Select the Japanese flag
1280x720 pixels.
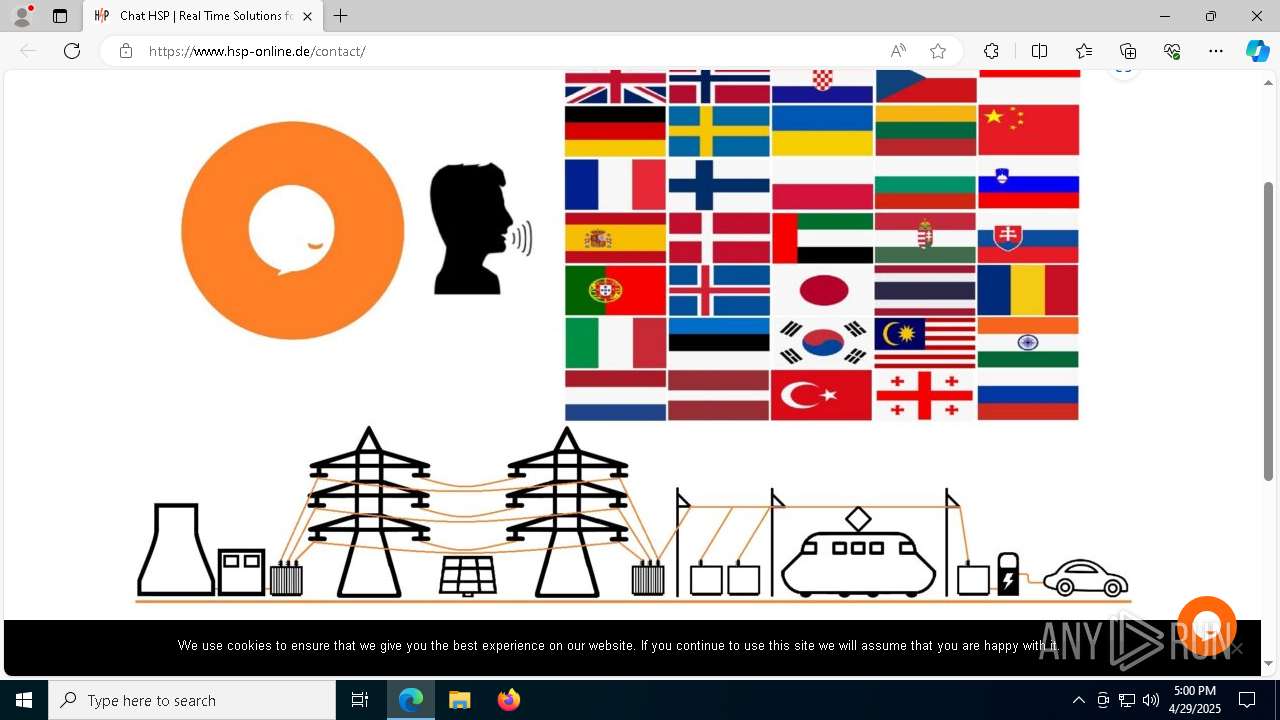pos(822,290)
